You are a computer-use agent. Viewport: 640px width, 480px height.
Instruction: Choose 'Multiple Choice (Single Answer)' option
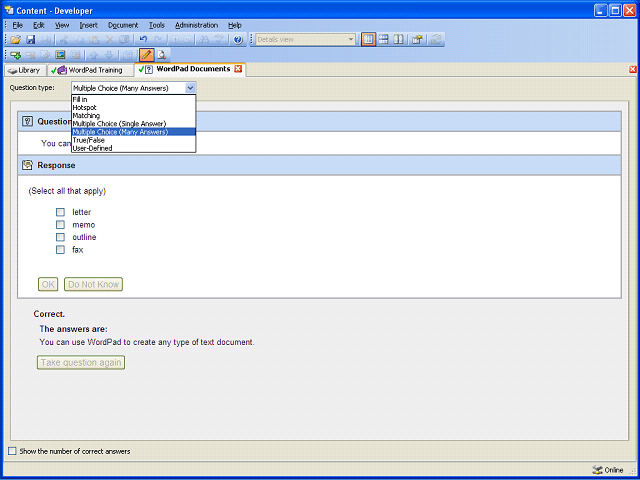pyautogui.click(x=133, y=124)
